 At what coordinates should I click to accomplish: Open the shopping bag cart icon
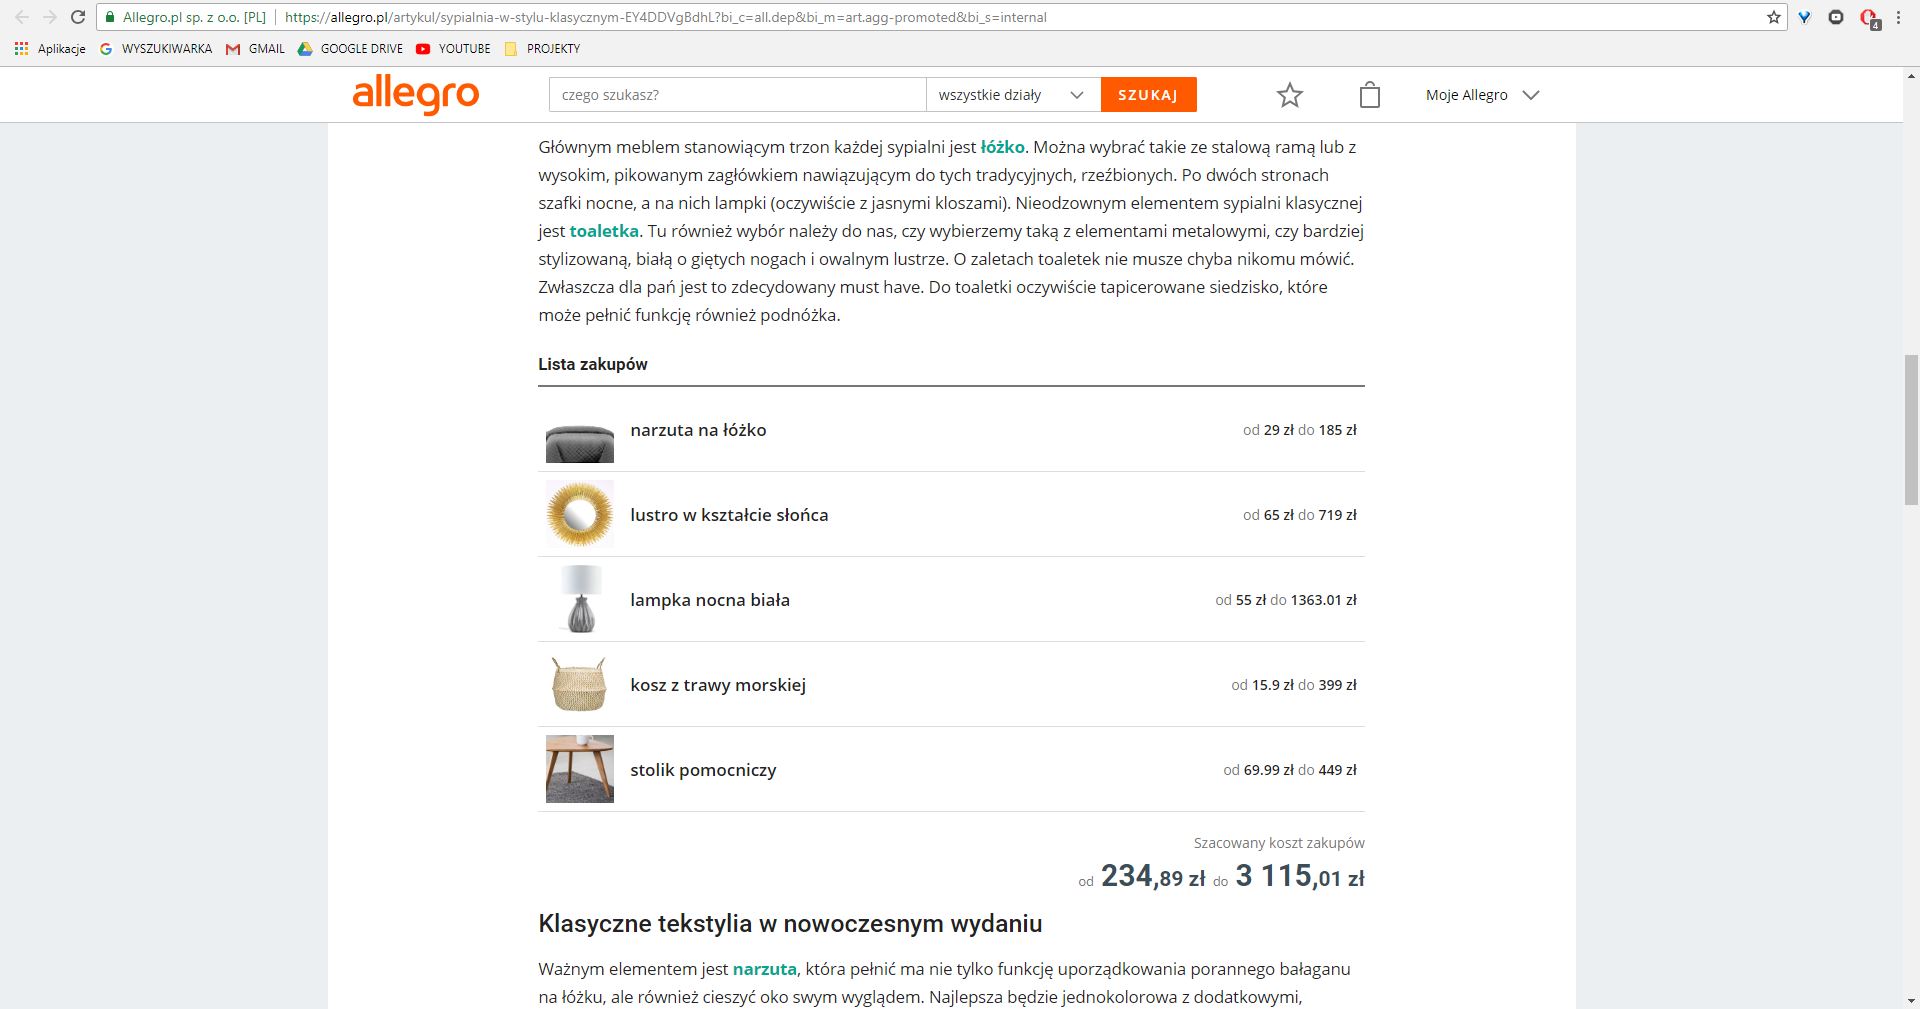1370,95
